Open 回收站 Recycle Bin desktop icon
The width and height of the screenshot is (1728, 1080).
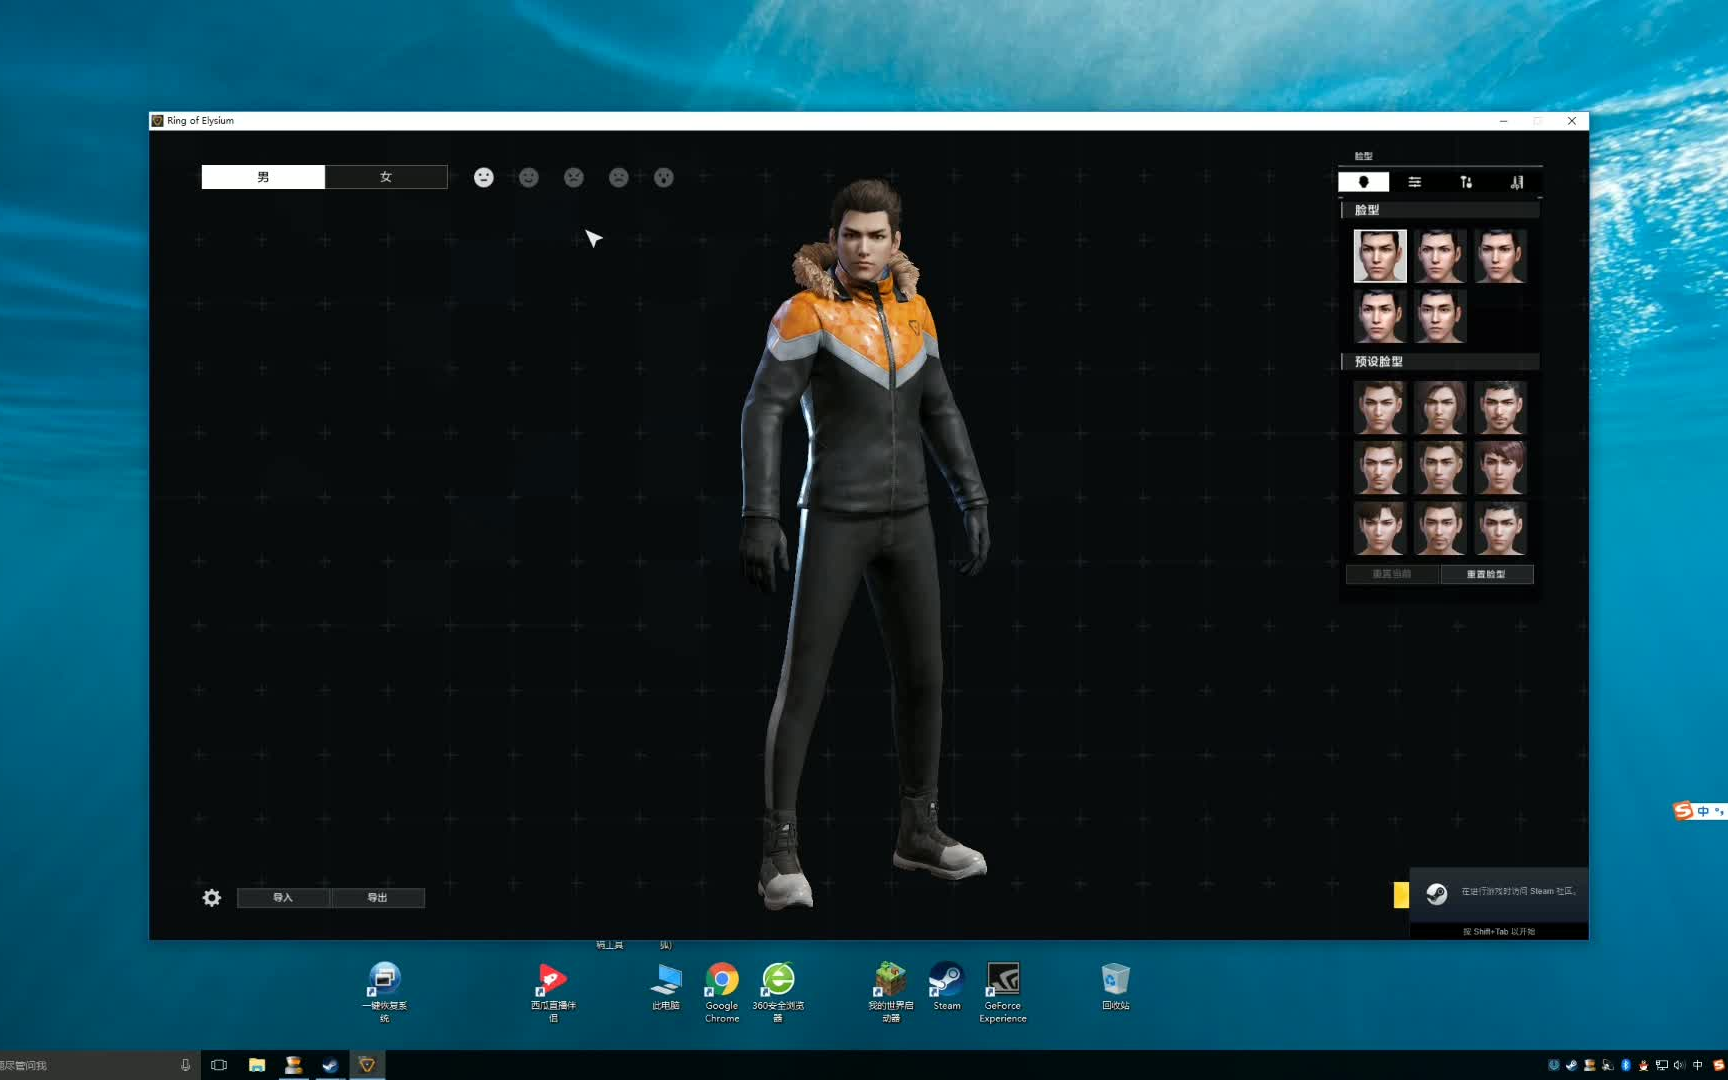coord(1116,987)
